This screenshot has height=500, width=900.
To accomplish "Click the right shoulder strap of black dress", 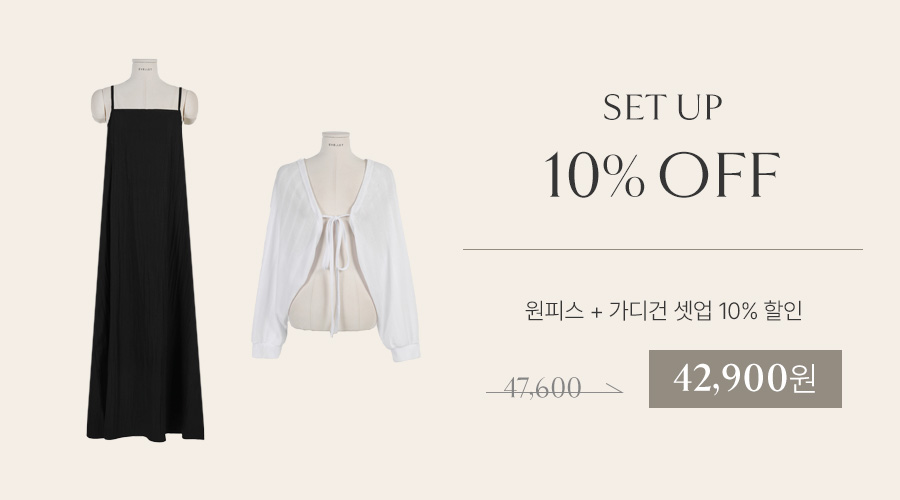I will click(x=179, y=99).
